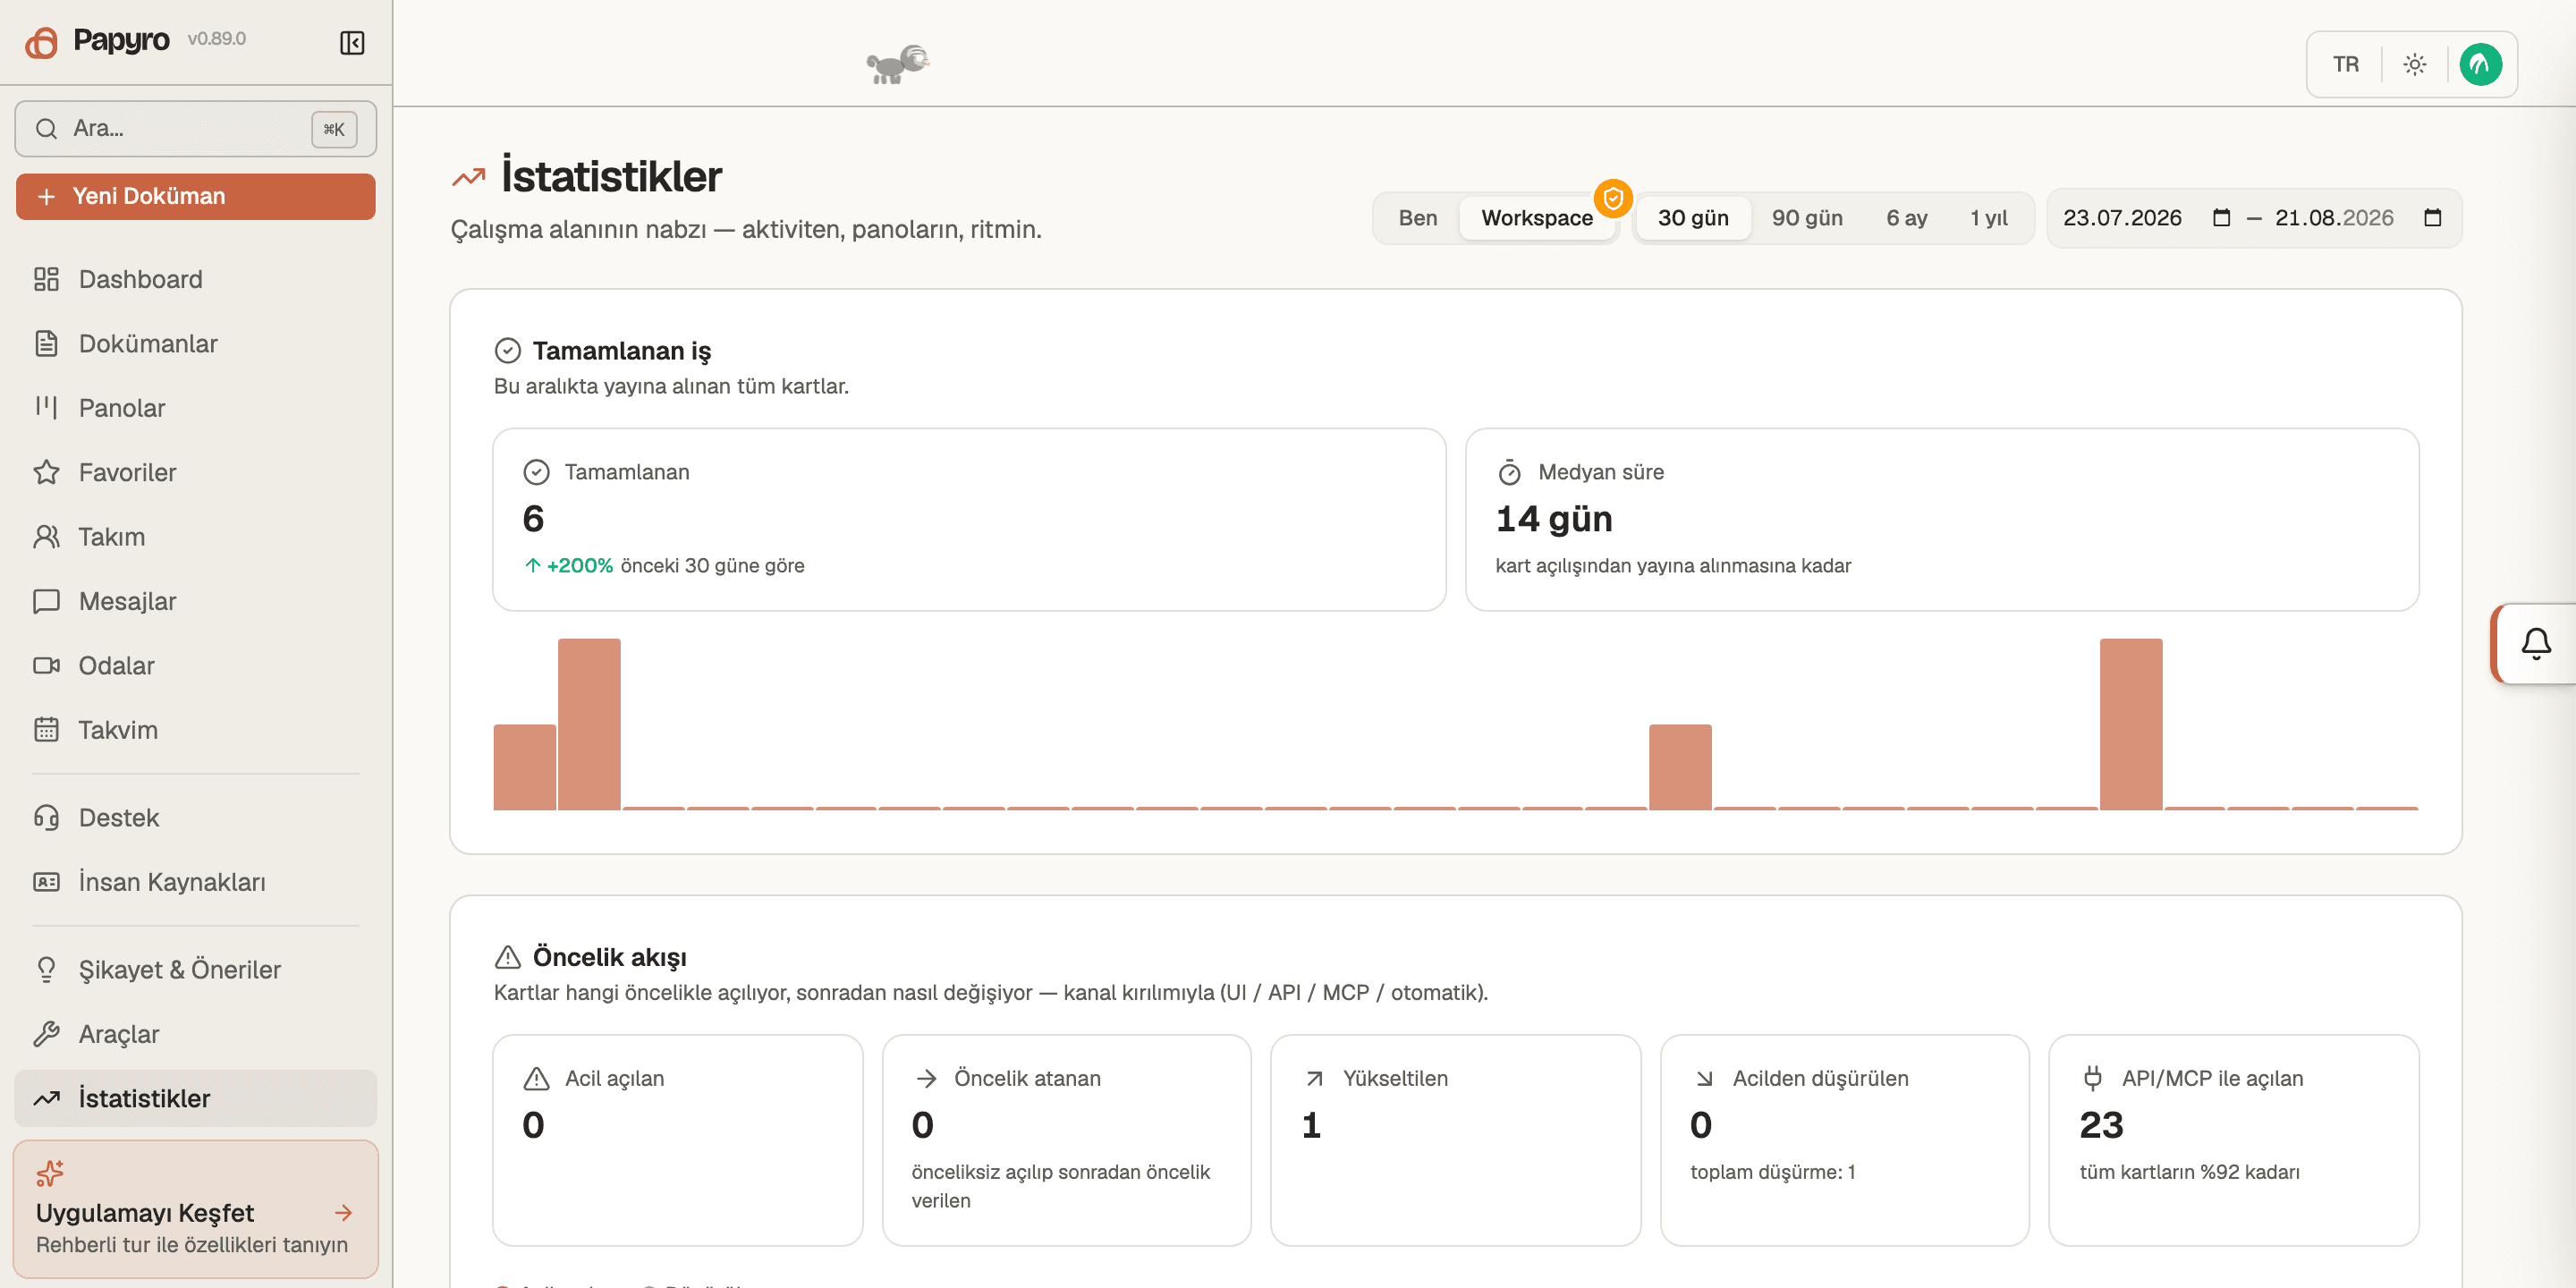Viewport: 2576px width, 1288px height.
Task: Open the TR language selector
Action: coord(2345,64)
